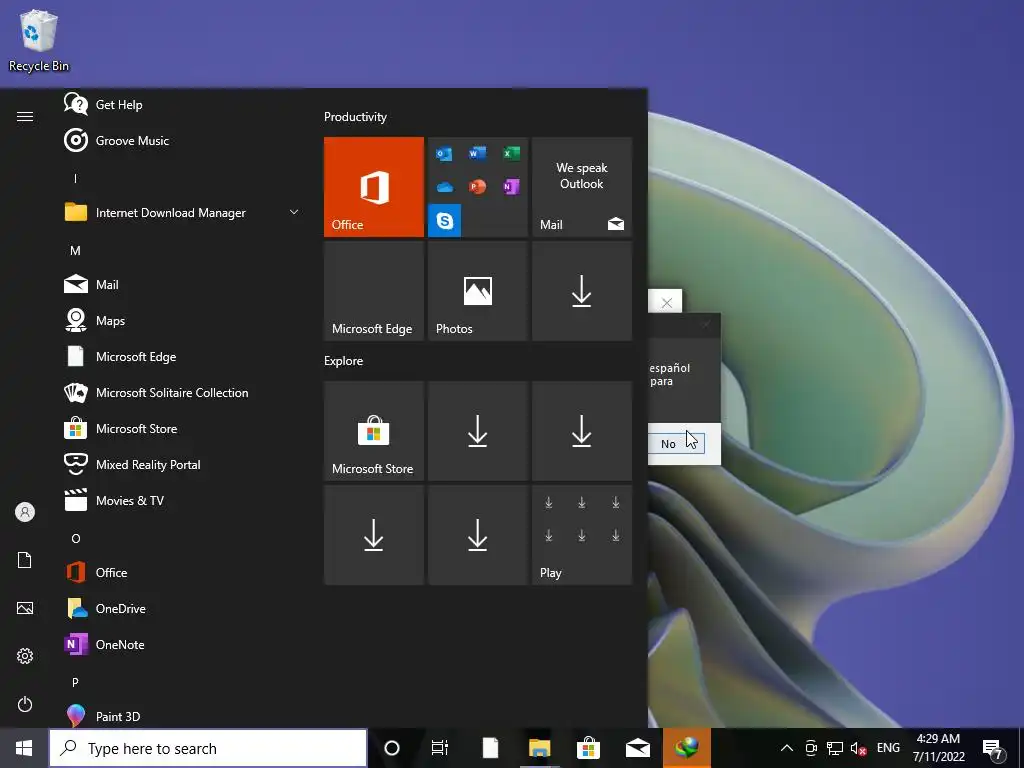Open the Photos tile
Image resolution: width=1024 pixels, height=768 pixels.
tap(477, 291)
